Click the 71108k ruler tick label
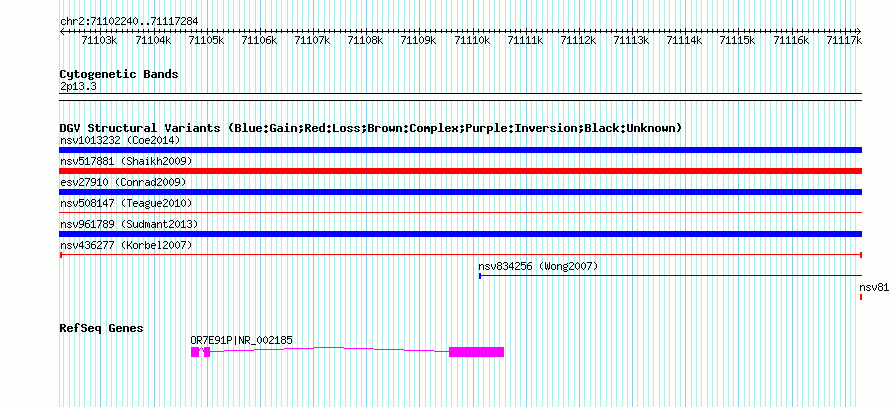890x407 pixels. pyautogui.click(x=365, y=40)
